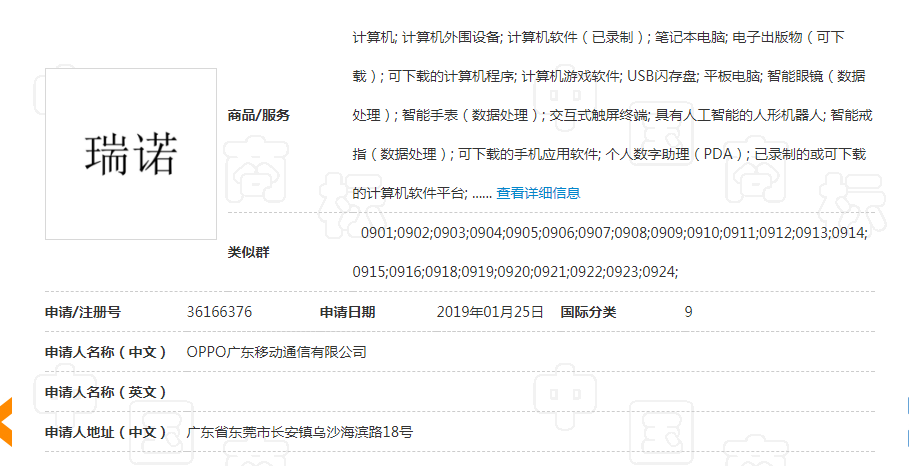This screenshot has height=466, width=909.
Task: Click the 国际分类 label
Action: 589,312
